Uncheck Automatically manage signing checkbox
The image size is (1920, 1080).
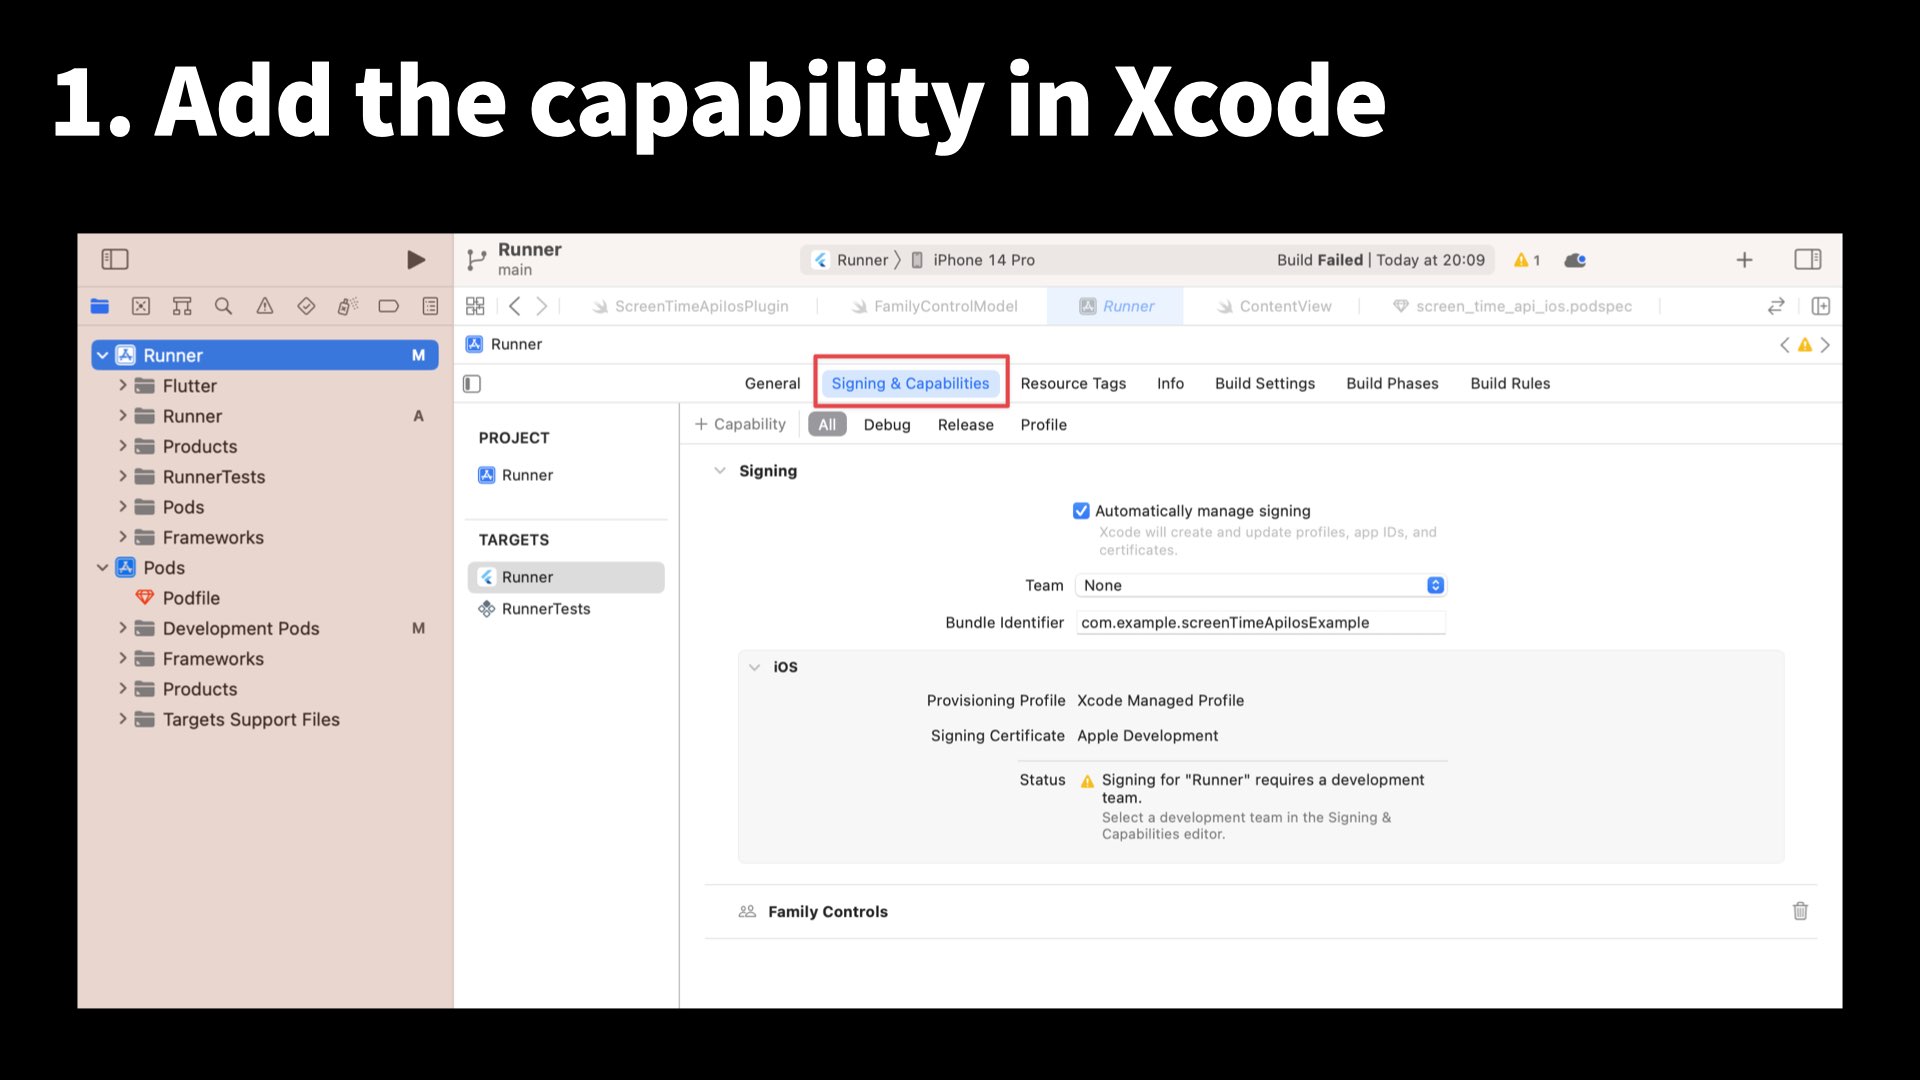coord(1081,511)
